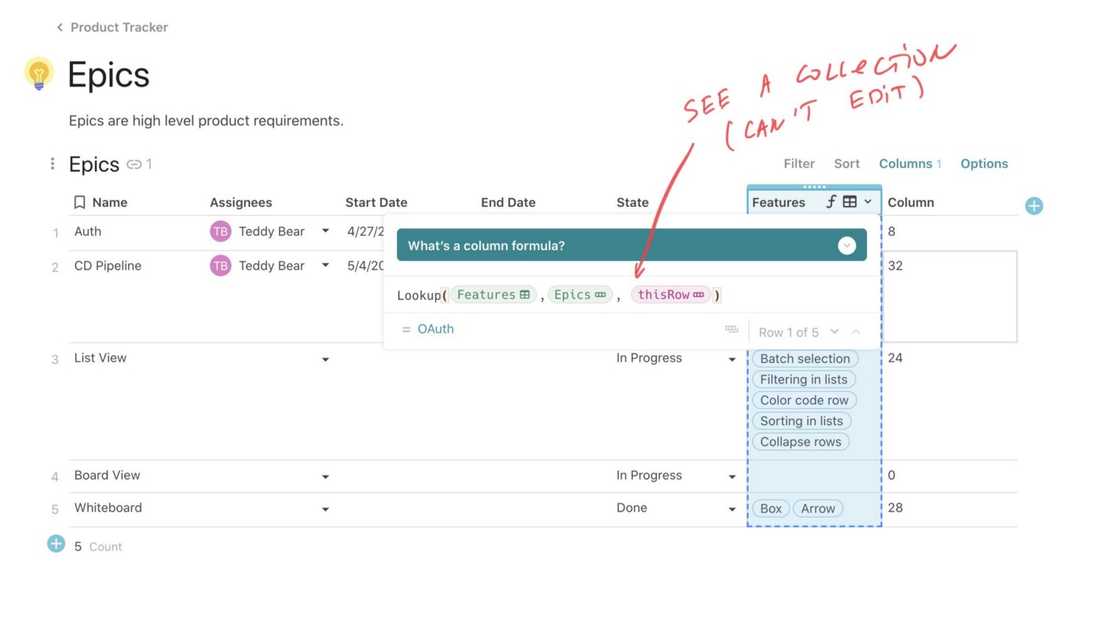Go back via the Product Tracker link
This screenshot has width=1100, height=630.
click(x=110, y=27)
